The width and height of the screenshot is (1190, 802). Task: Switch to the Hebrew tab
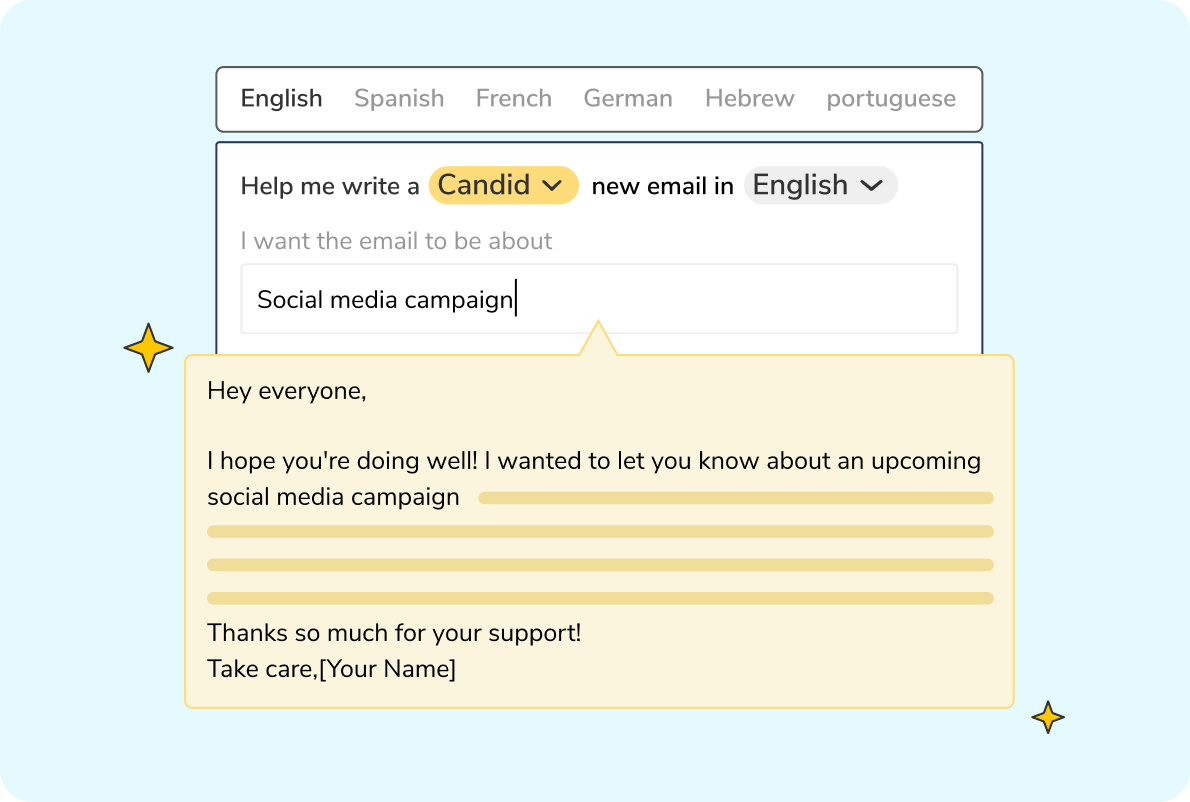(749, 99)
